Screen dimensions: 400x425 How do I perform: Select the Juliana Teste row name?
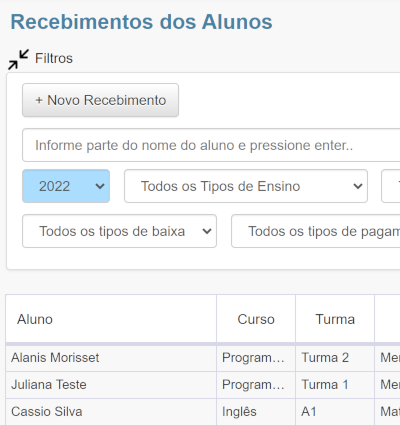coord(49,385)
